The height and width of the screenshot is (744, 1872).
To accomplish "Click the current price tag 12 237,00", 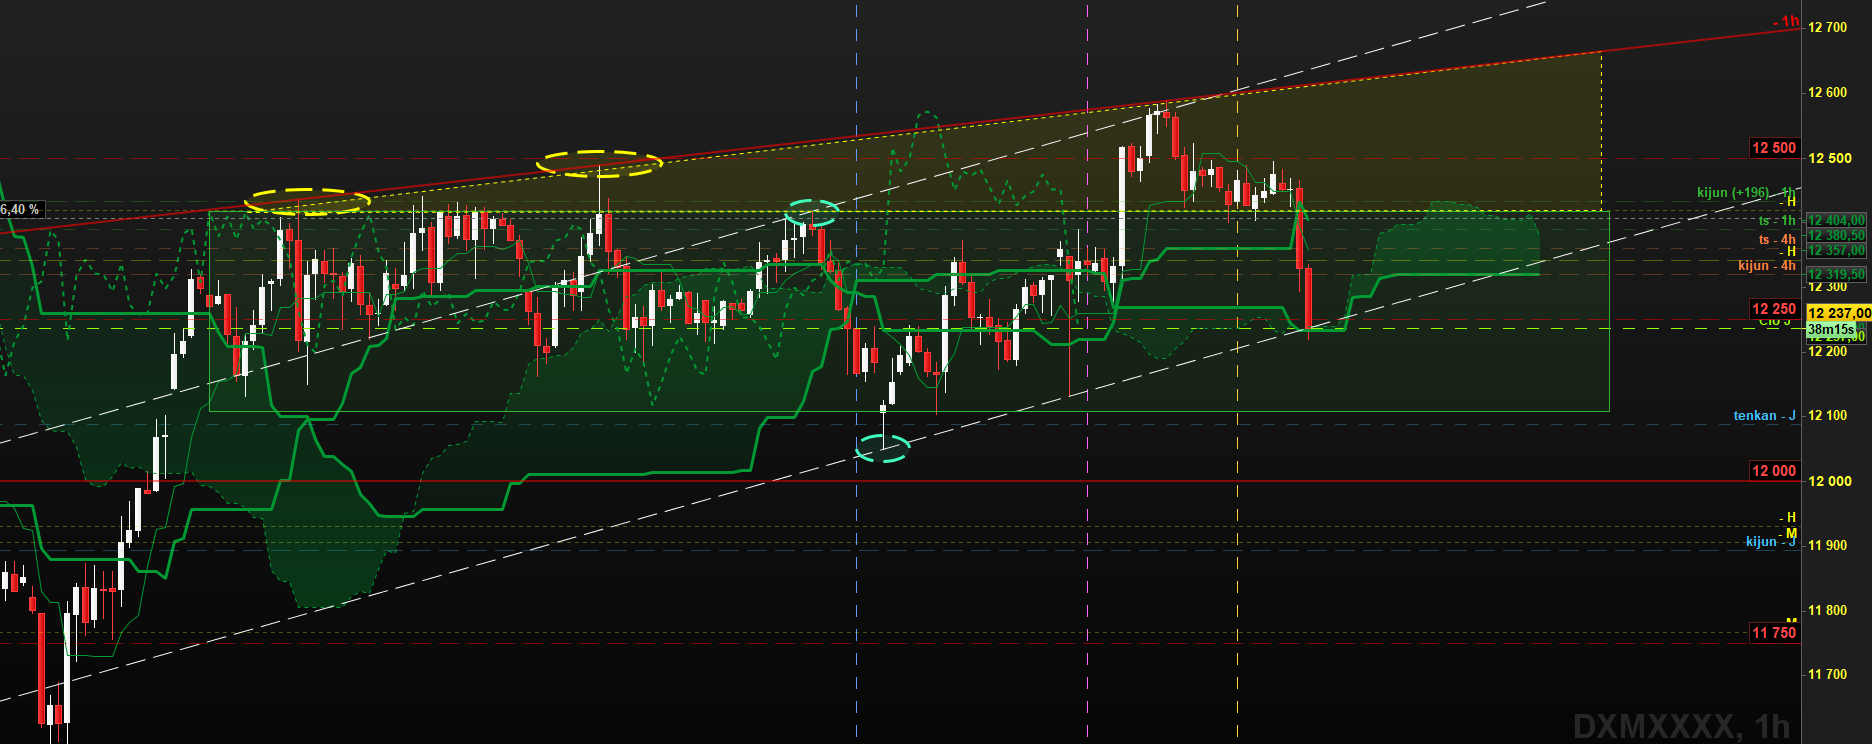I will coord(1838,313).
